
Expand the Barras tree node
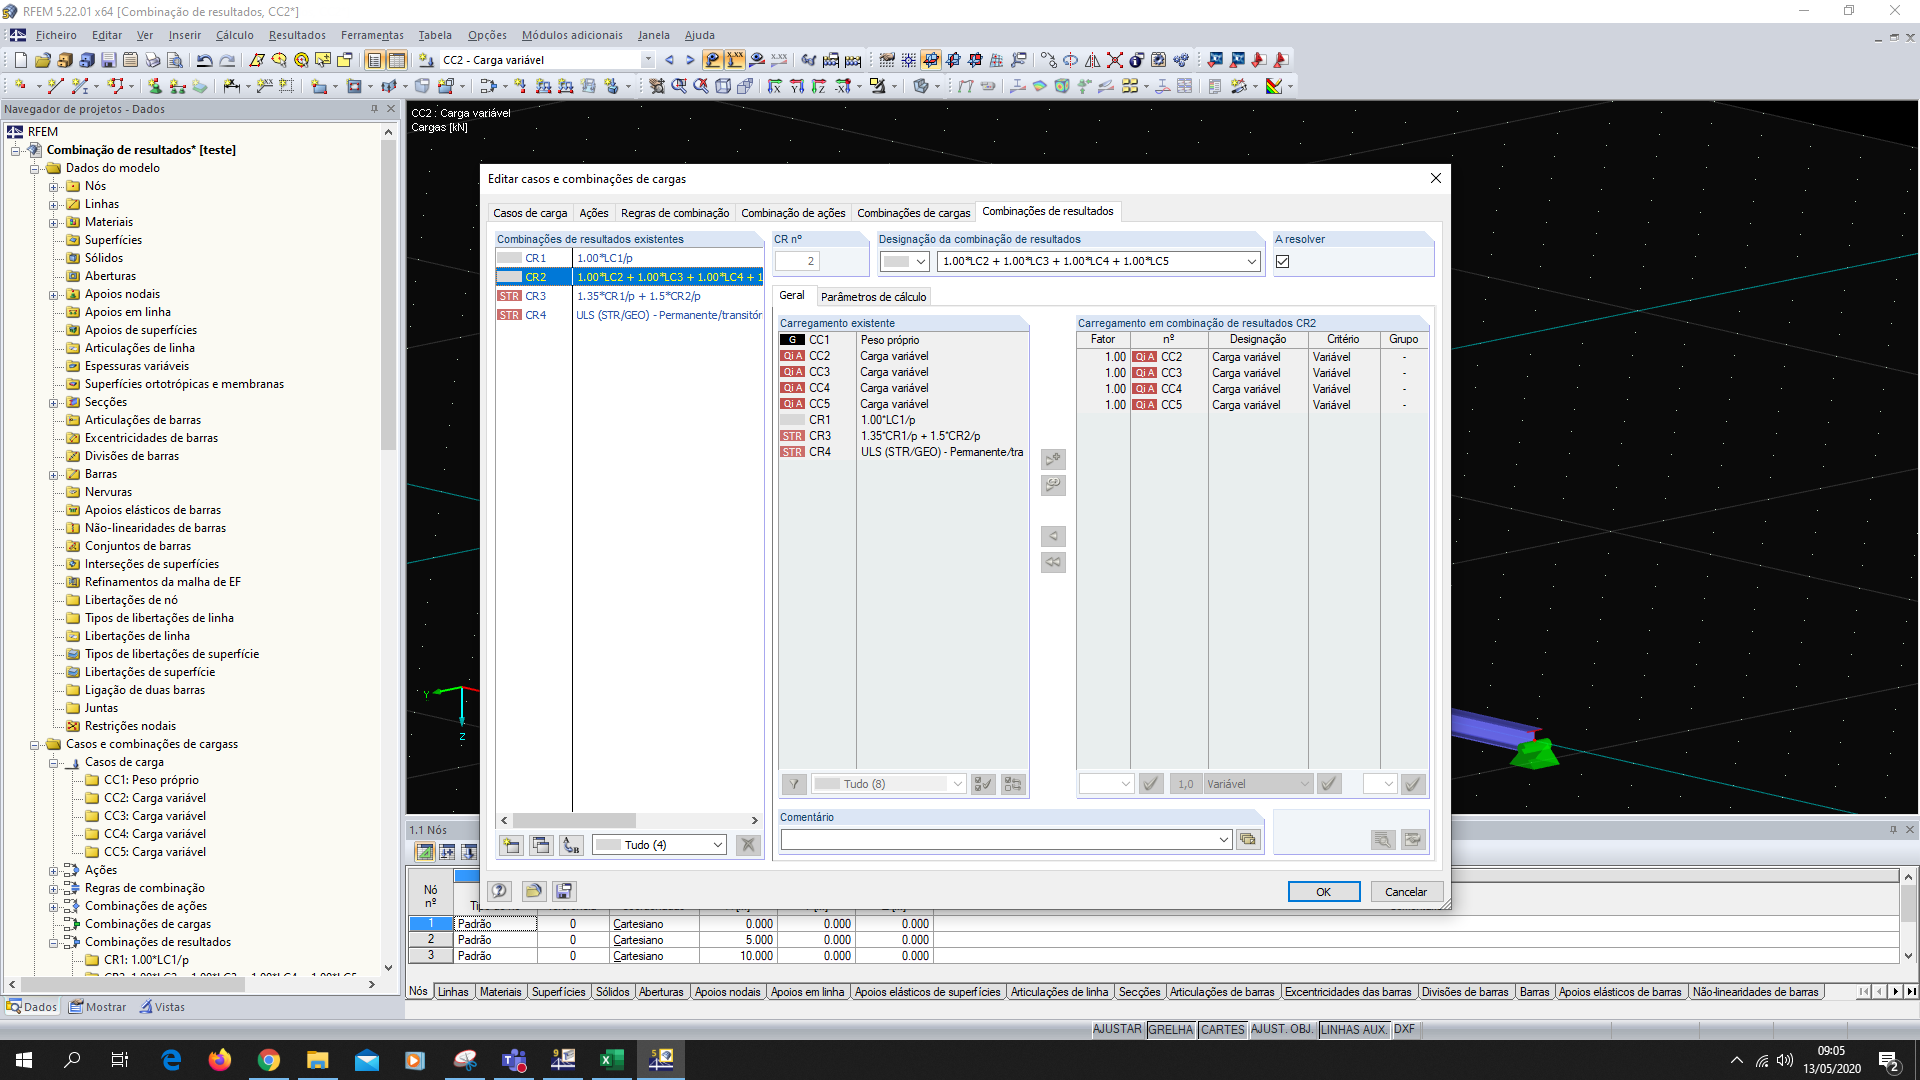[x=54, y=474]
